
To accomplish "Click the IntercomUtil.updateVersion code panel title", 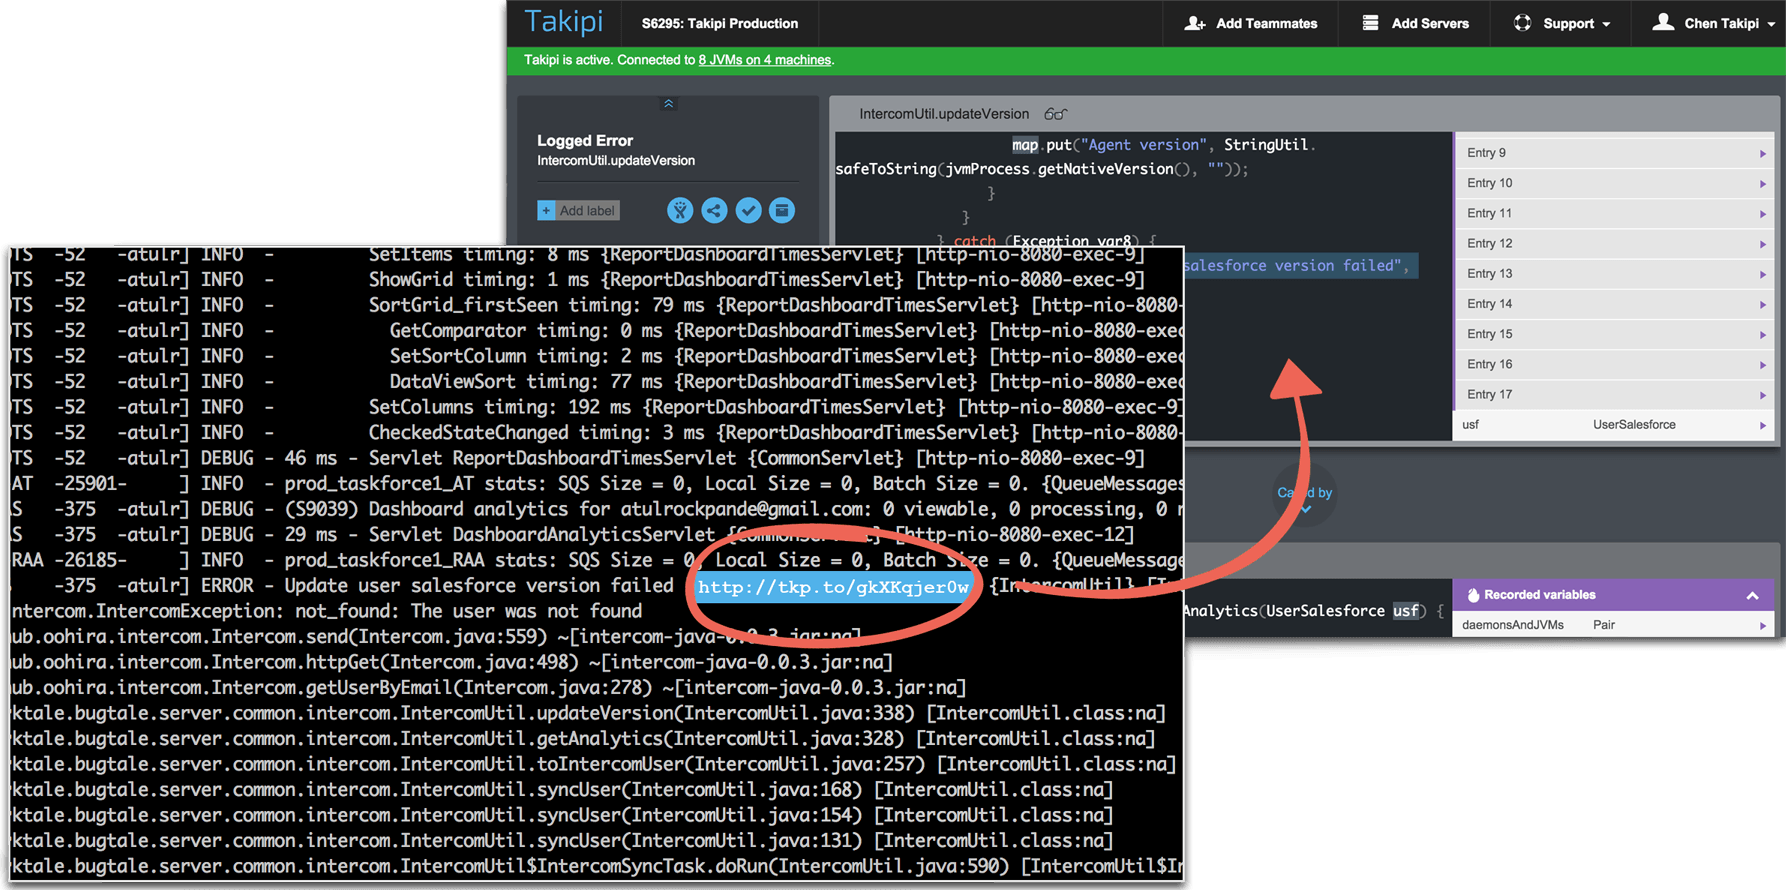I will click(944, 114).
